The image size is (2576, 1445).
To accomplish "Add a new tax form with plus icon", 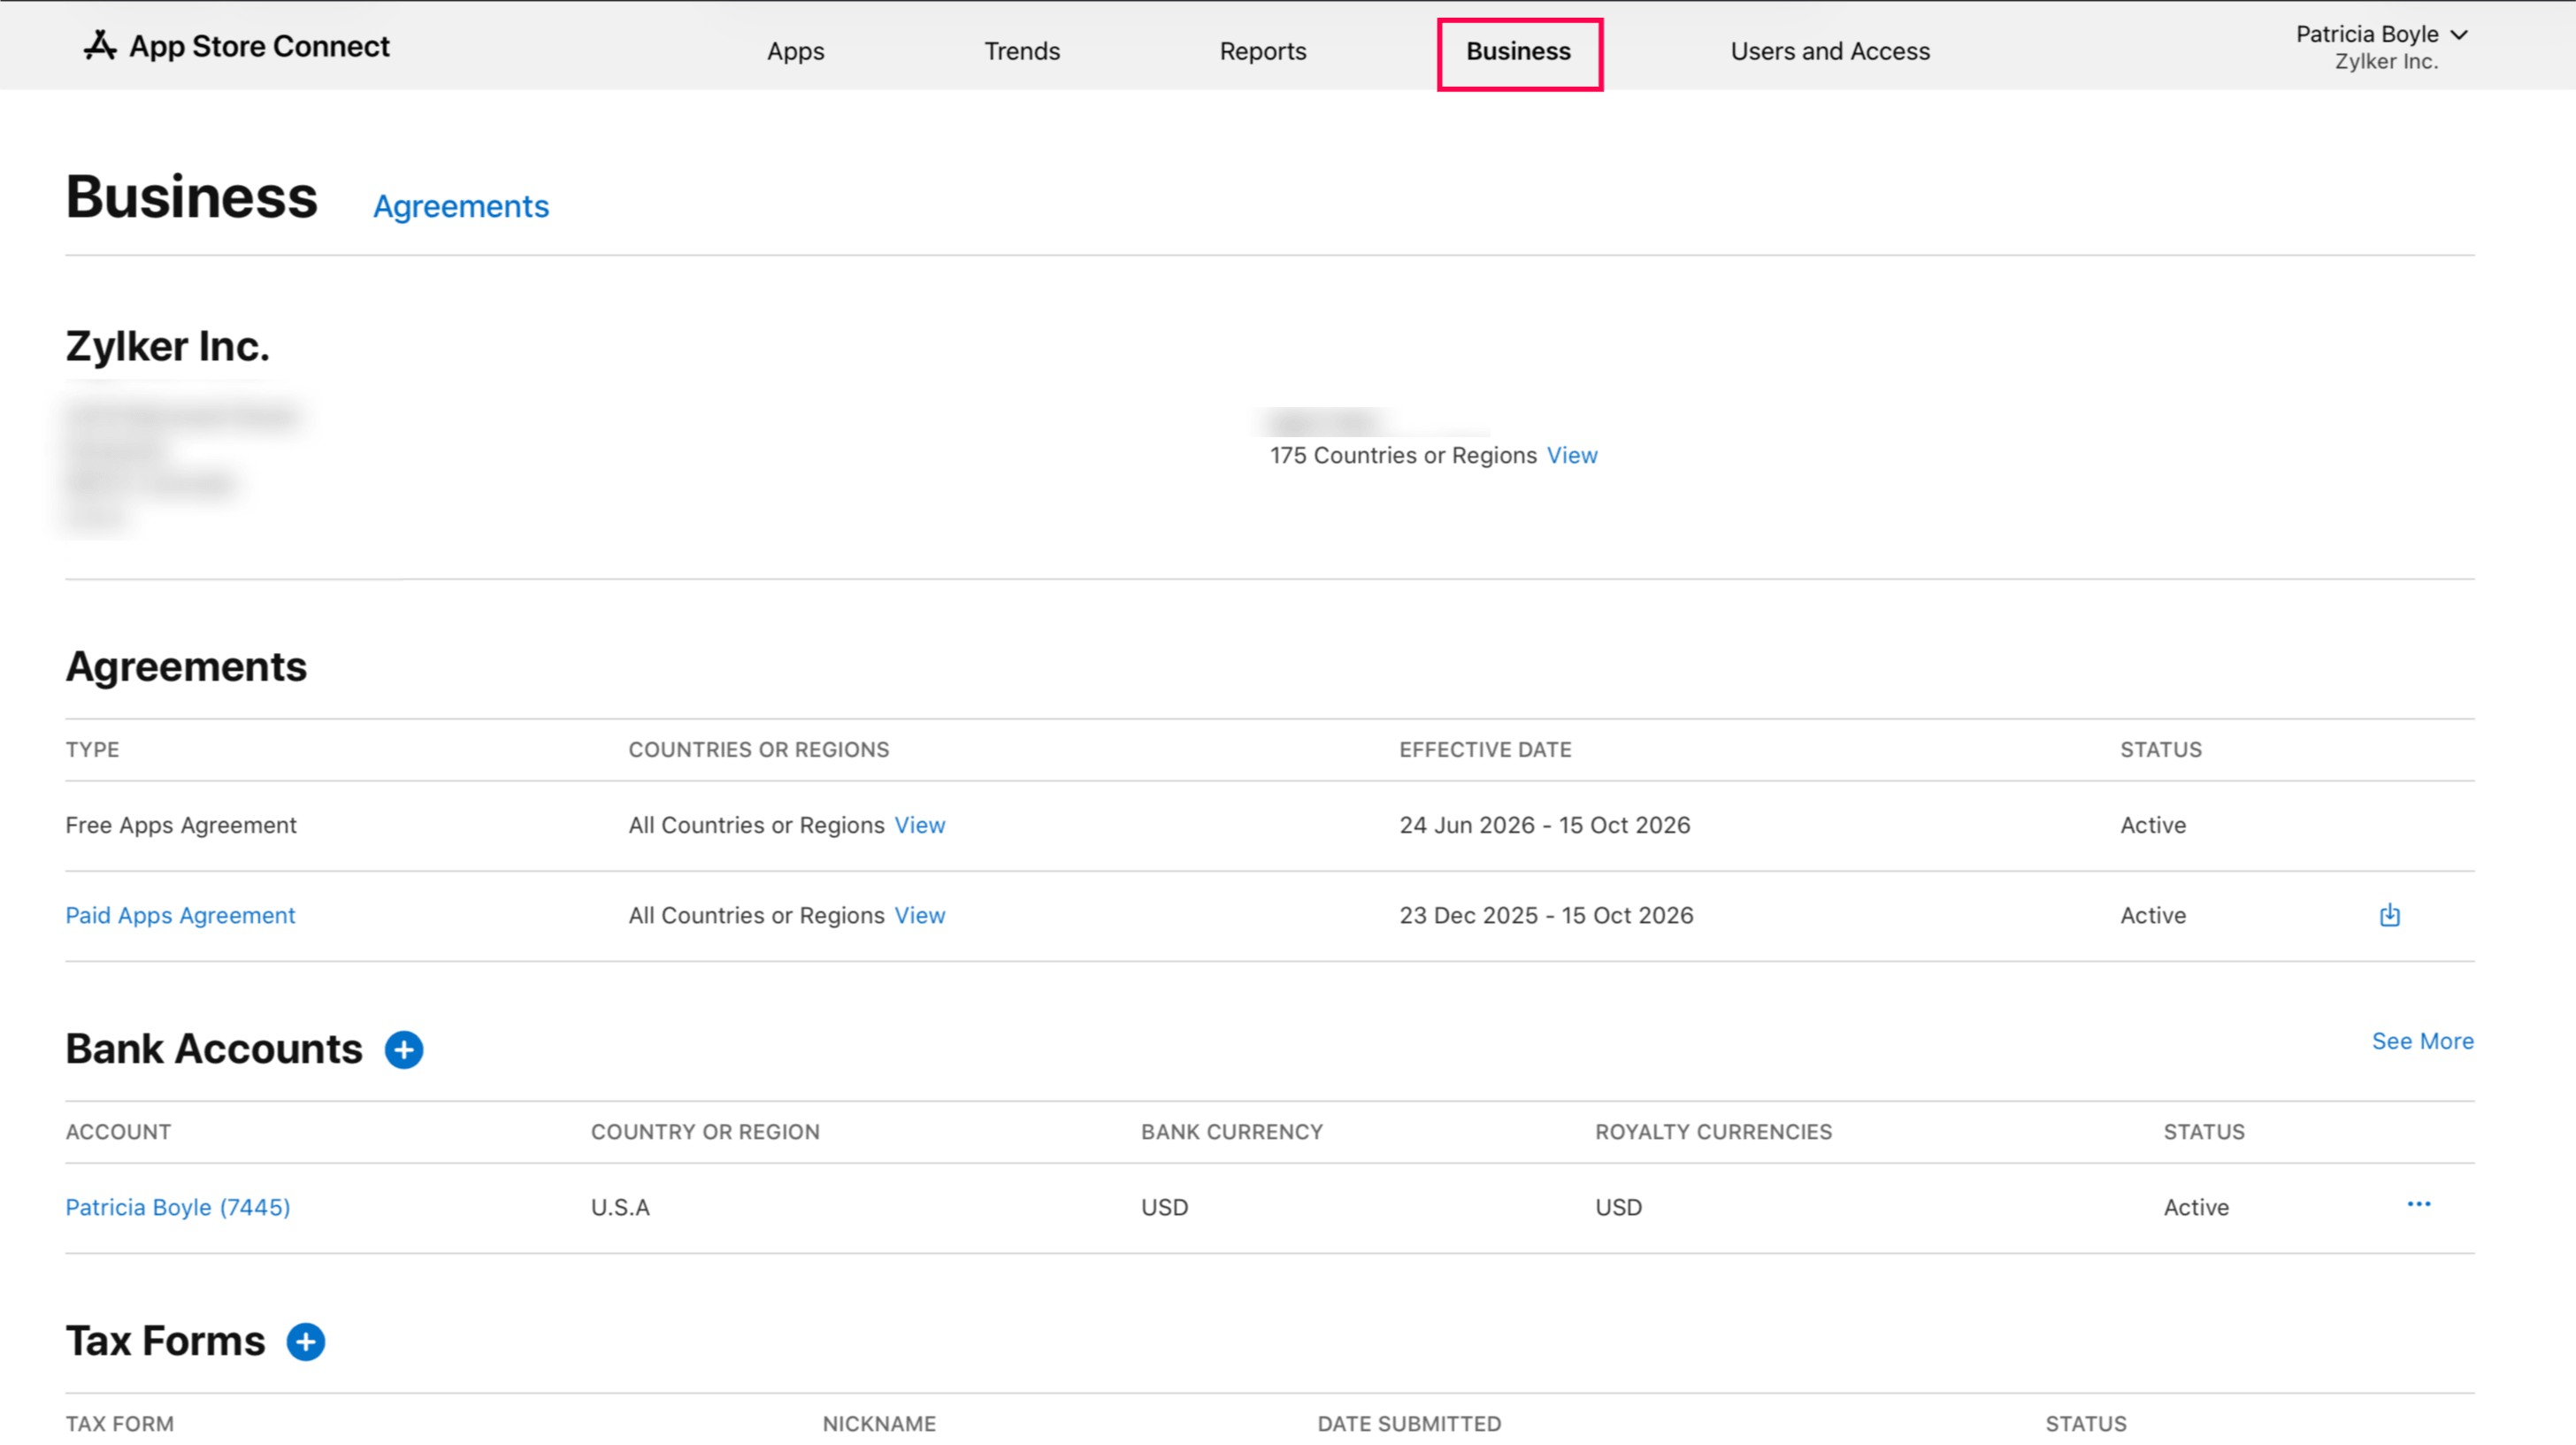I will coord(306,1342).
